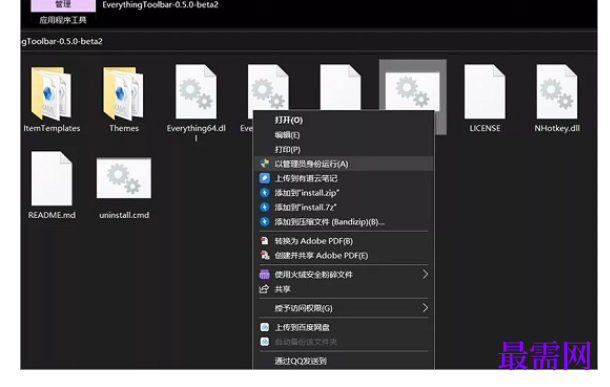Click the create and share Adobe PDF icon
Image resolution: width=610 pixels, height=387 pixels.
(265, 255)
